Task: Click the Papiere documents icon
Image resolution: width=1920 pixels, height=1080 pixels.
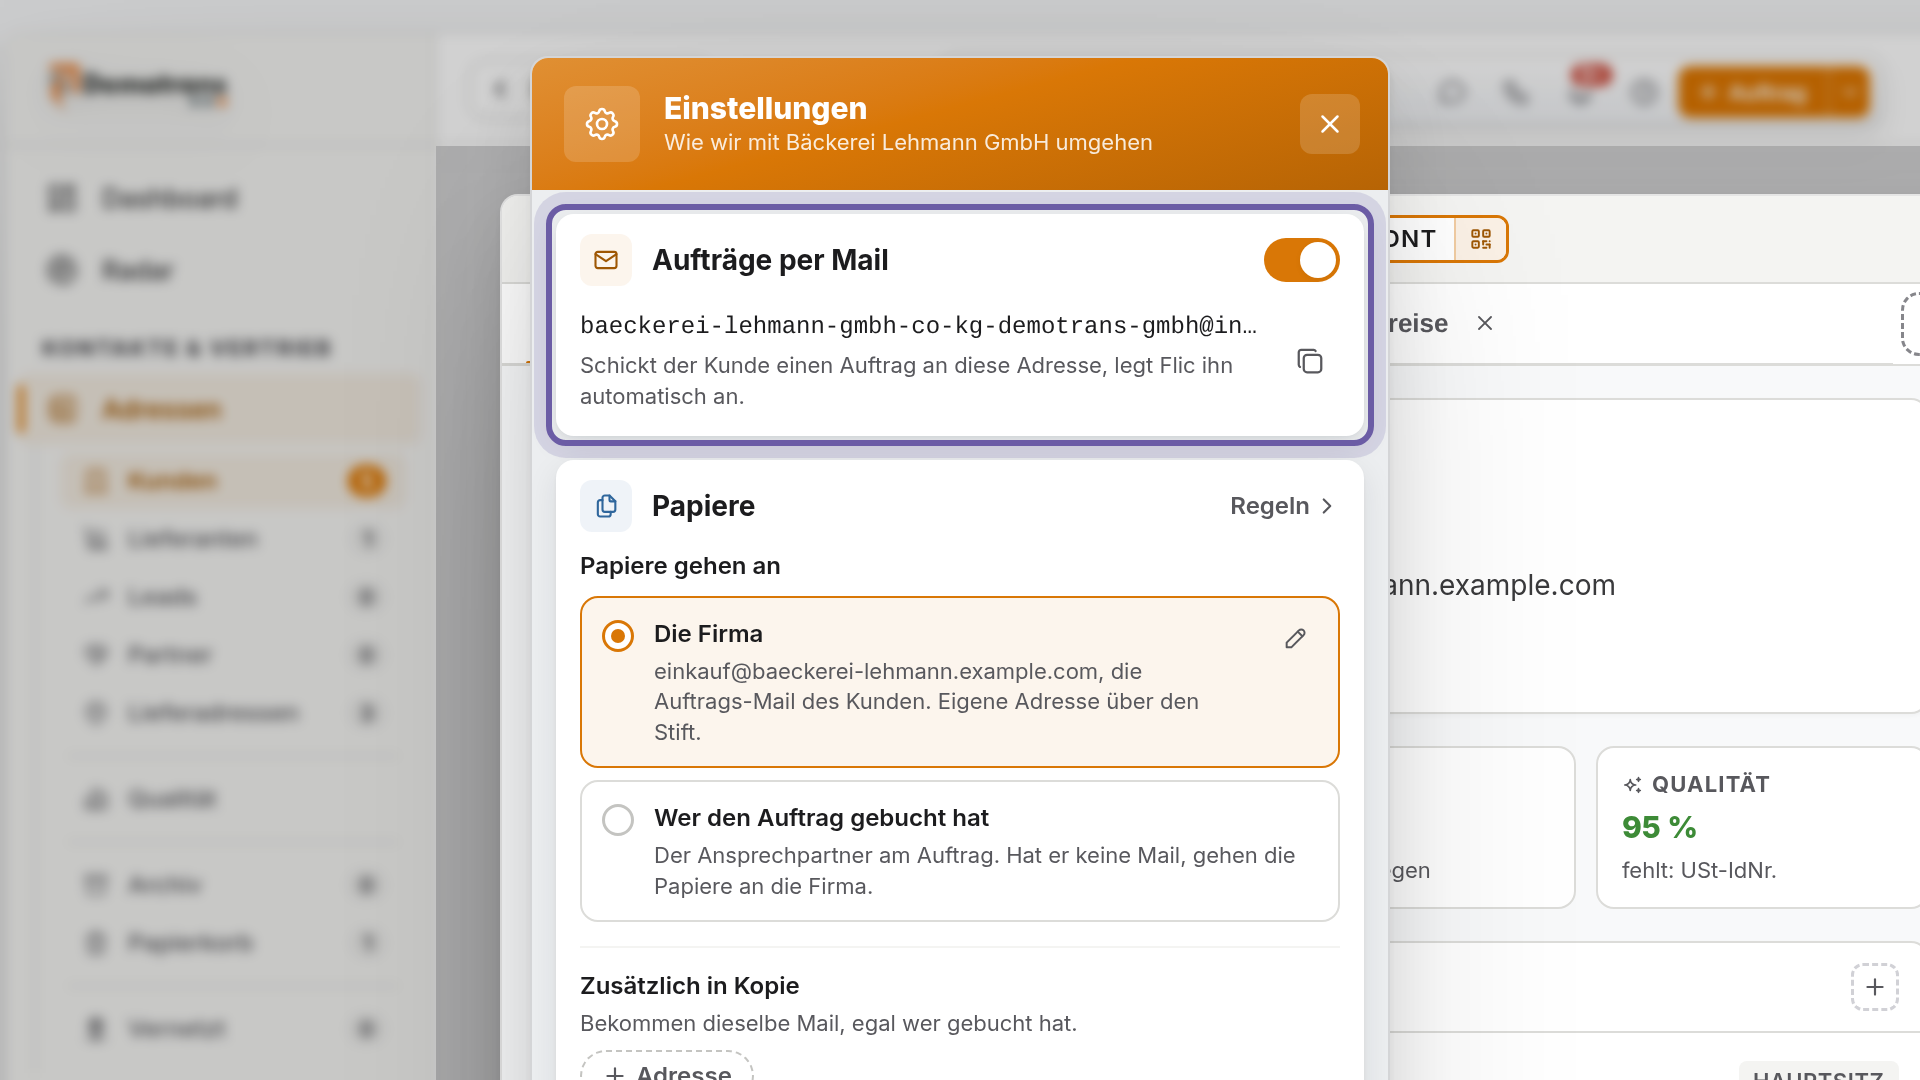Action: 606,506
